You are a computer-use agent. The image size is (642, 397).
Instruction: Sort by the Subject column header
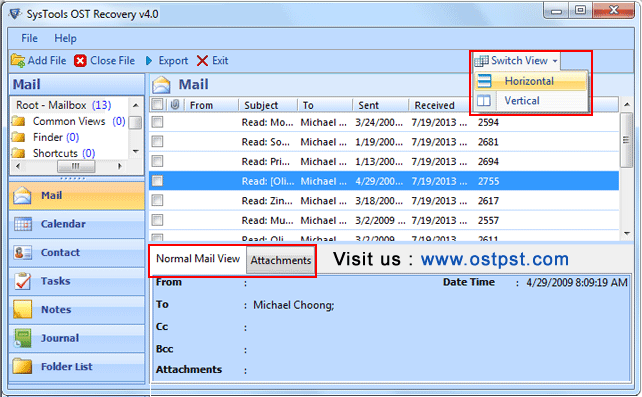[x=268, y=105]
